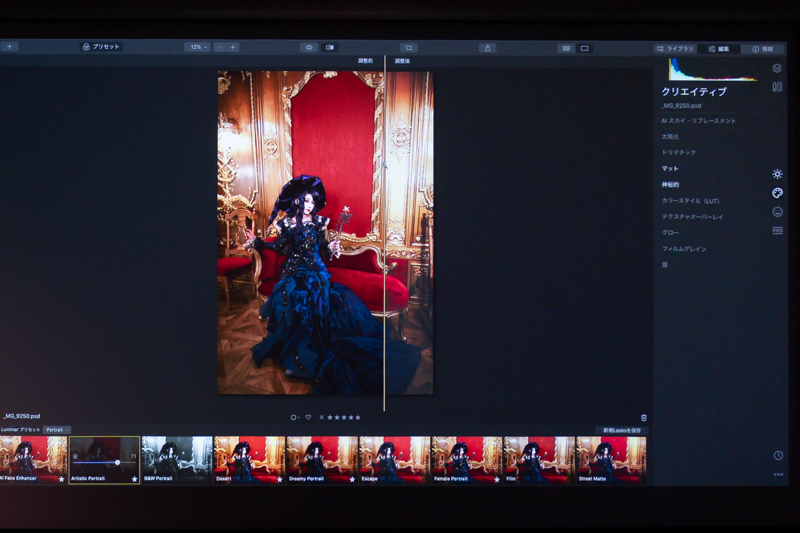Screen dimensions: 800x533
Task: Apply the Female Portrait look
Action: (466, 460)
